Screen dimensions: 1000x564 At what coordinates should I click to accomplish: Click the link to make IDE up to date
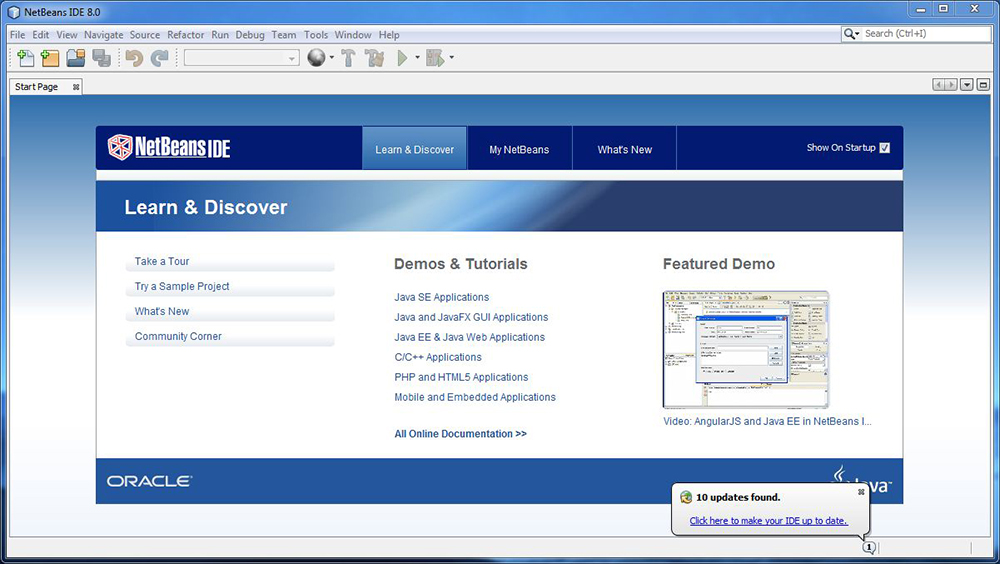coord(768,521)
